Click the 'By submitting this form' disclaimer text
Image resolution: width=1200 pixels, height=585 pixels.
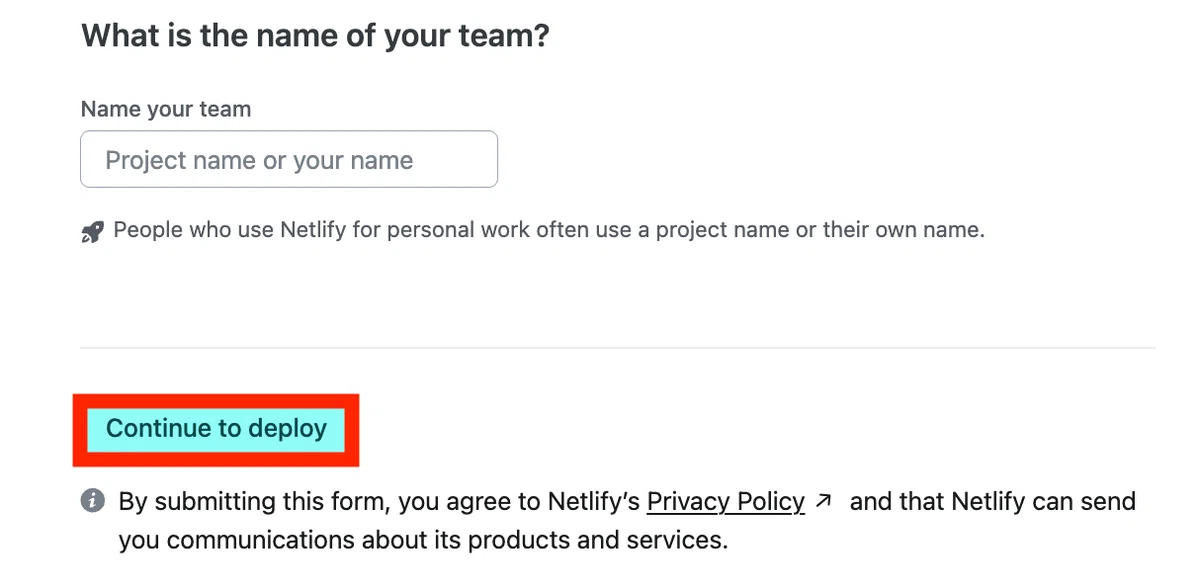[627, 520]
